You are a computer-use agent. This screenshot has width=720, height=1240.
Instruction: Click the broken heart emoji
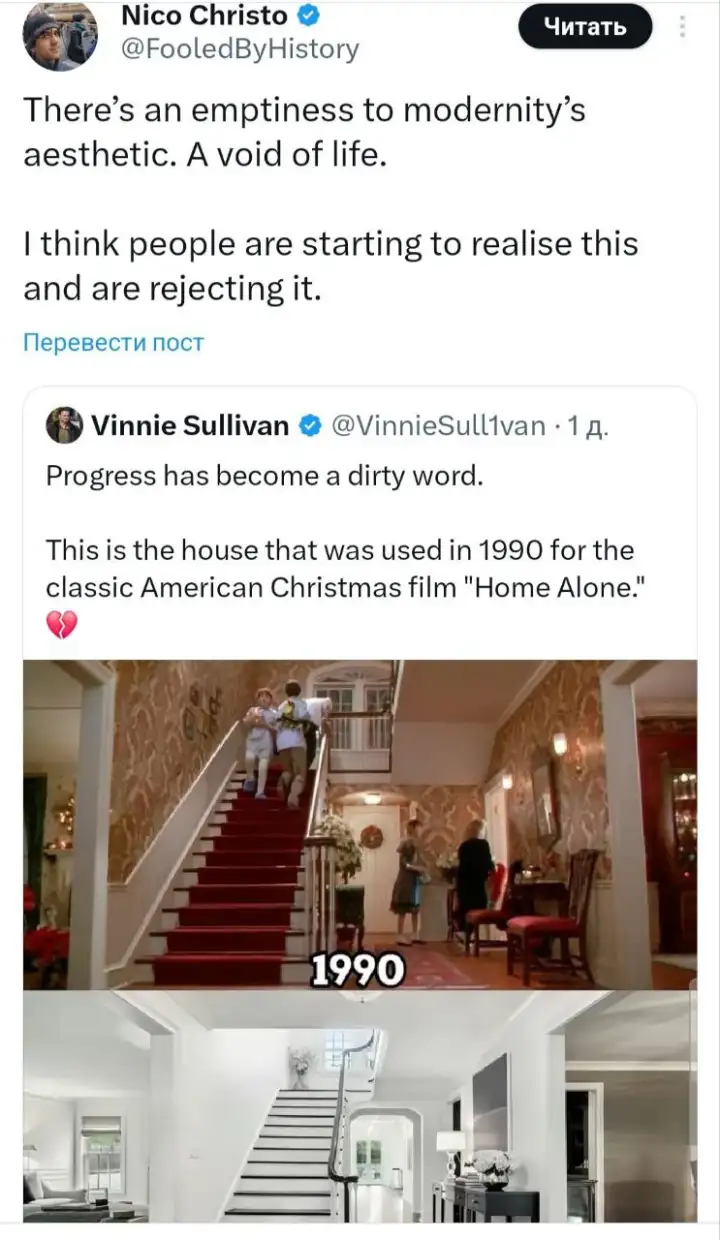[x=61, y=626]
